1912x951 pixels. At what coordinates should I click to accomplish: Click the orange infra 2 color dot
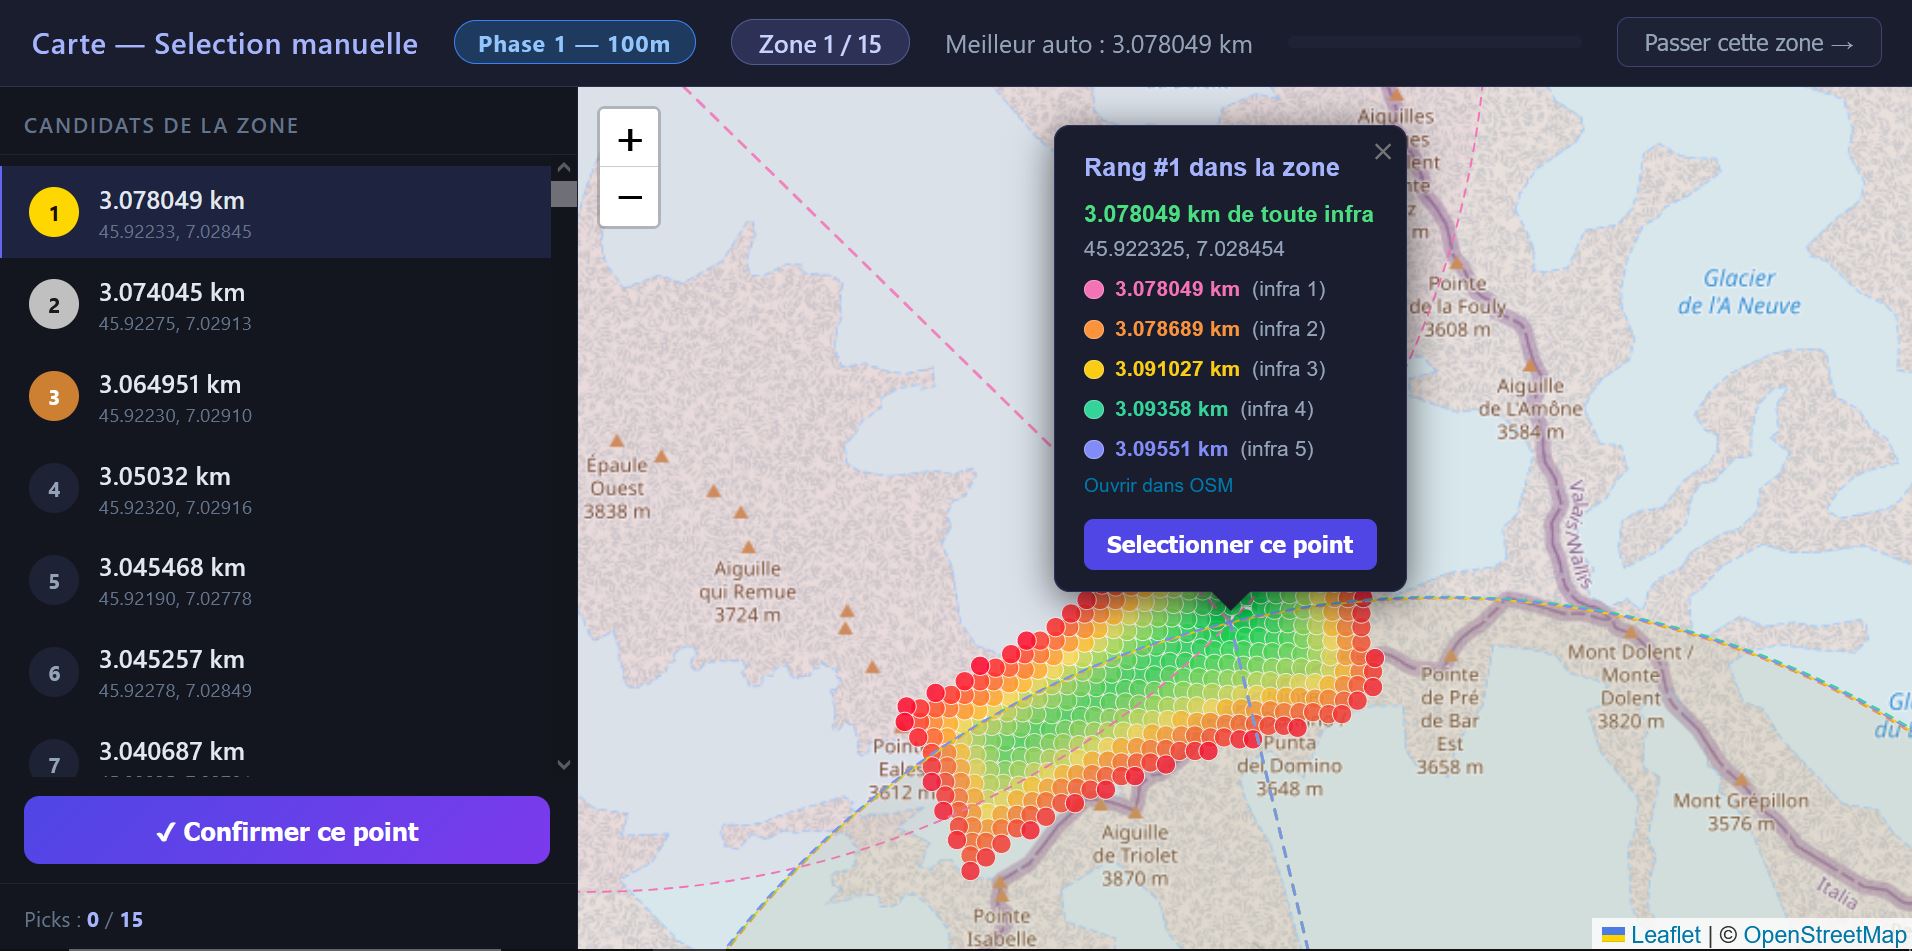(x=1094, y=329)
